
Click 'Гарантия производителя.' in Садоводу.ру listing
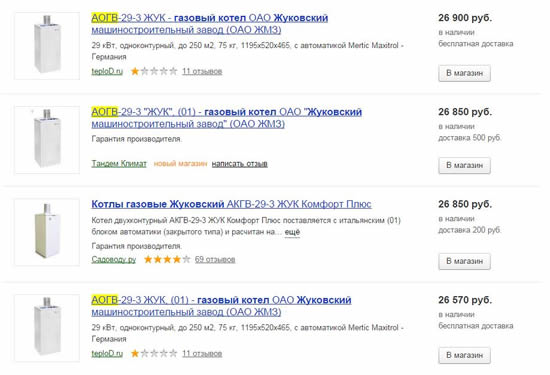coord(137,246)
